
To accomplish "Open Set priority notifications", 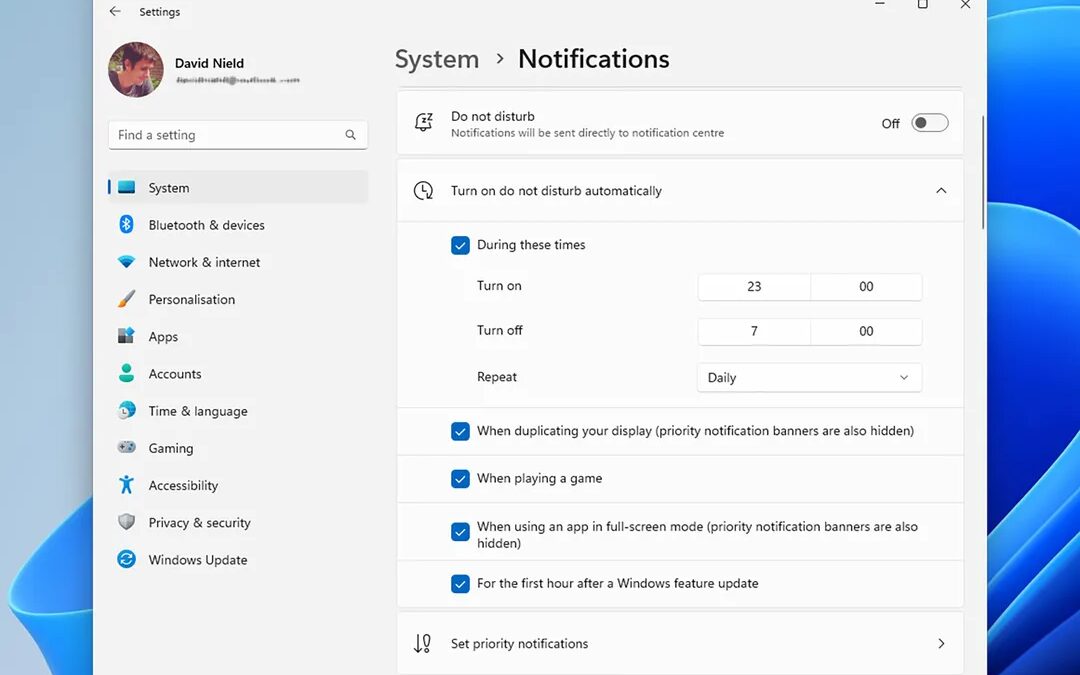I will [680, 644].
